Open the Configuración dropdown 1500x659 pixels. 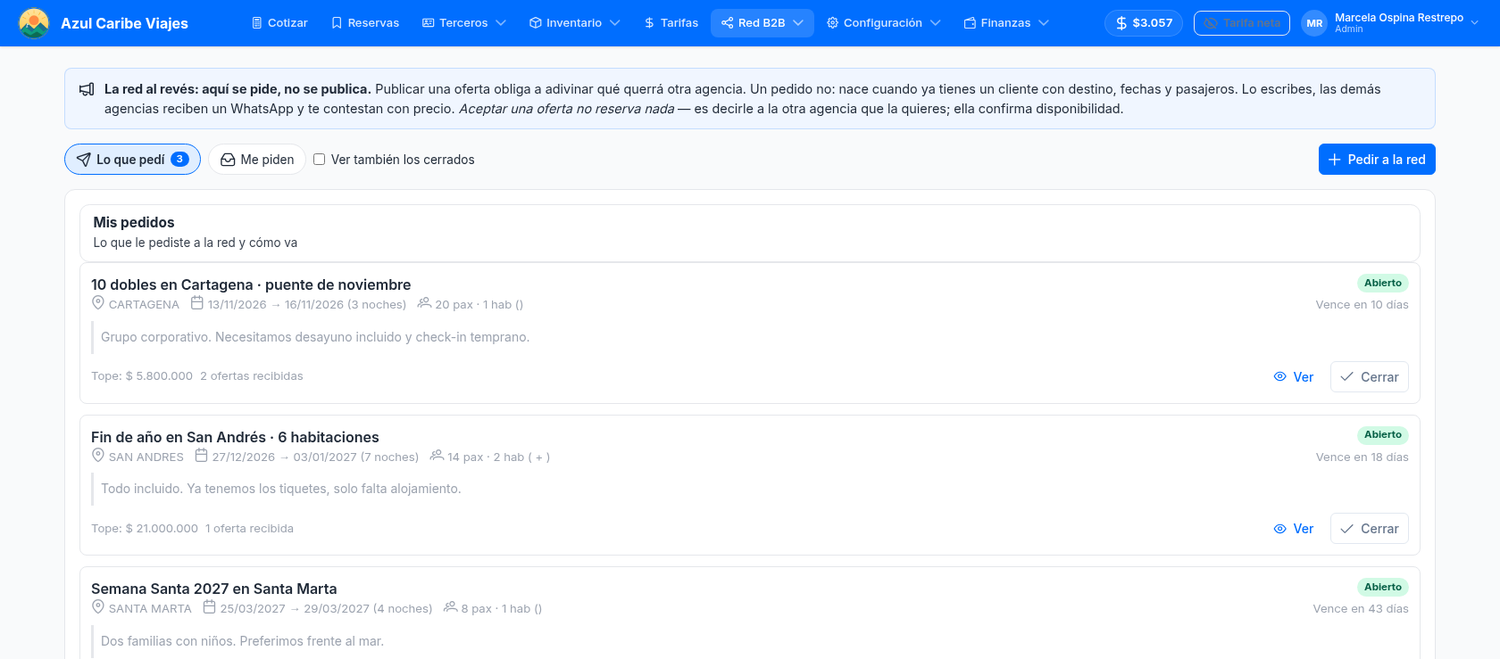(x=883, y=23)
